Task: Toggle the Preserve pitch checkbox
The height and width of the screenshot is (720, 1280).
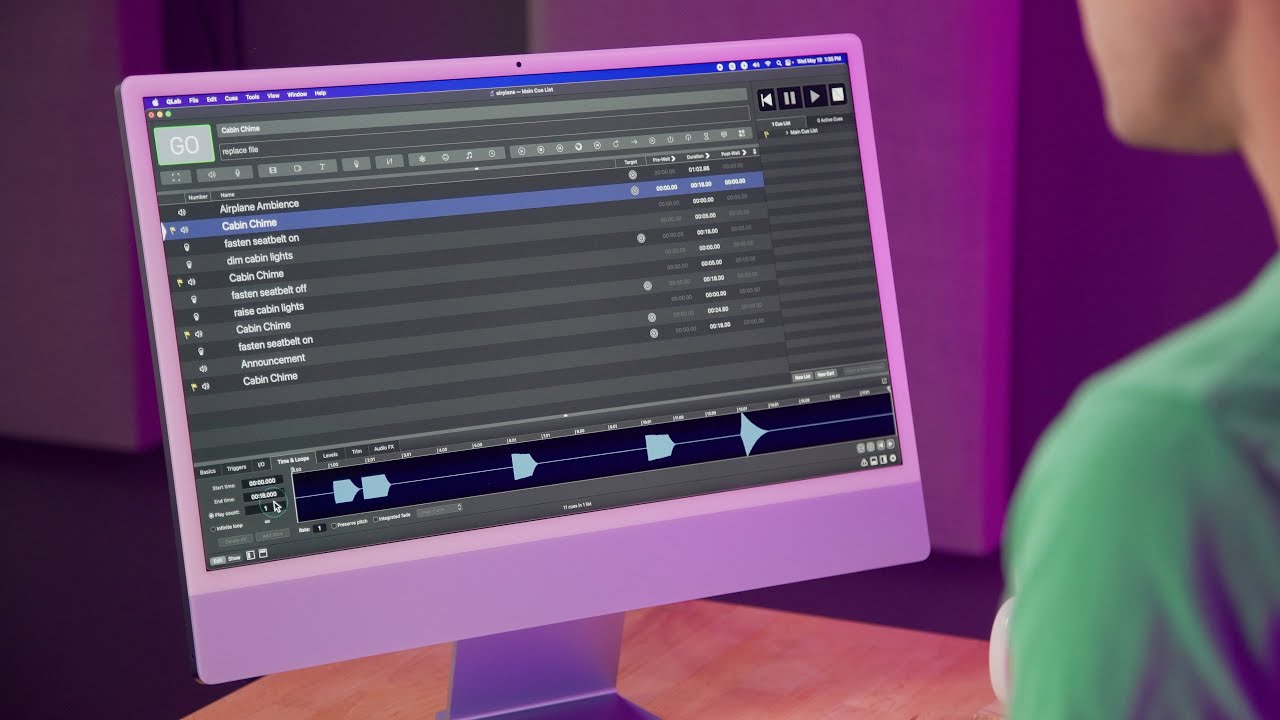Action: pos(334,526)
